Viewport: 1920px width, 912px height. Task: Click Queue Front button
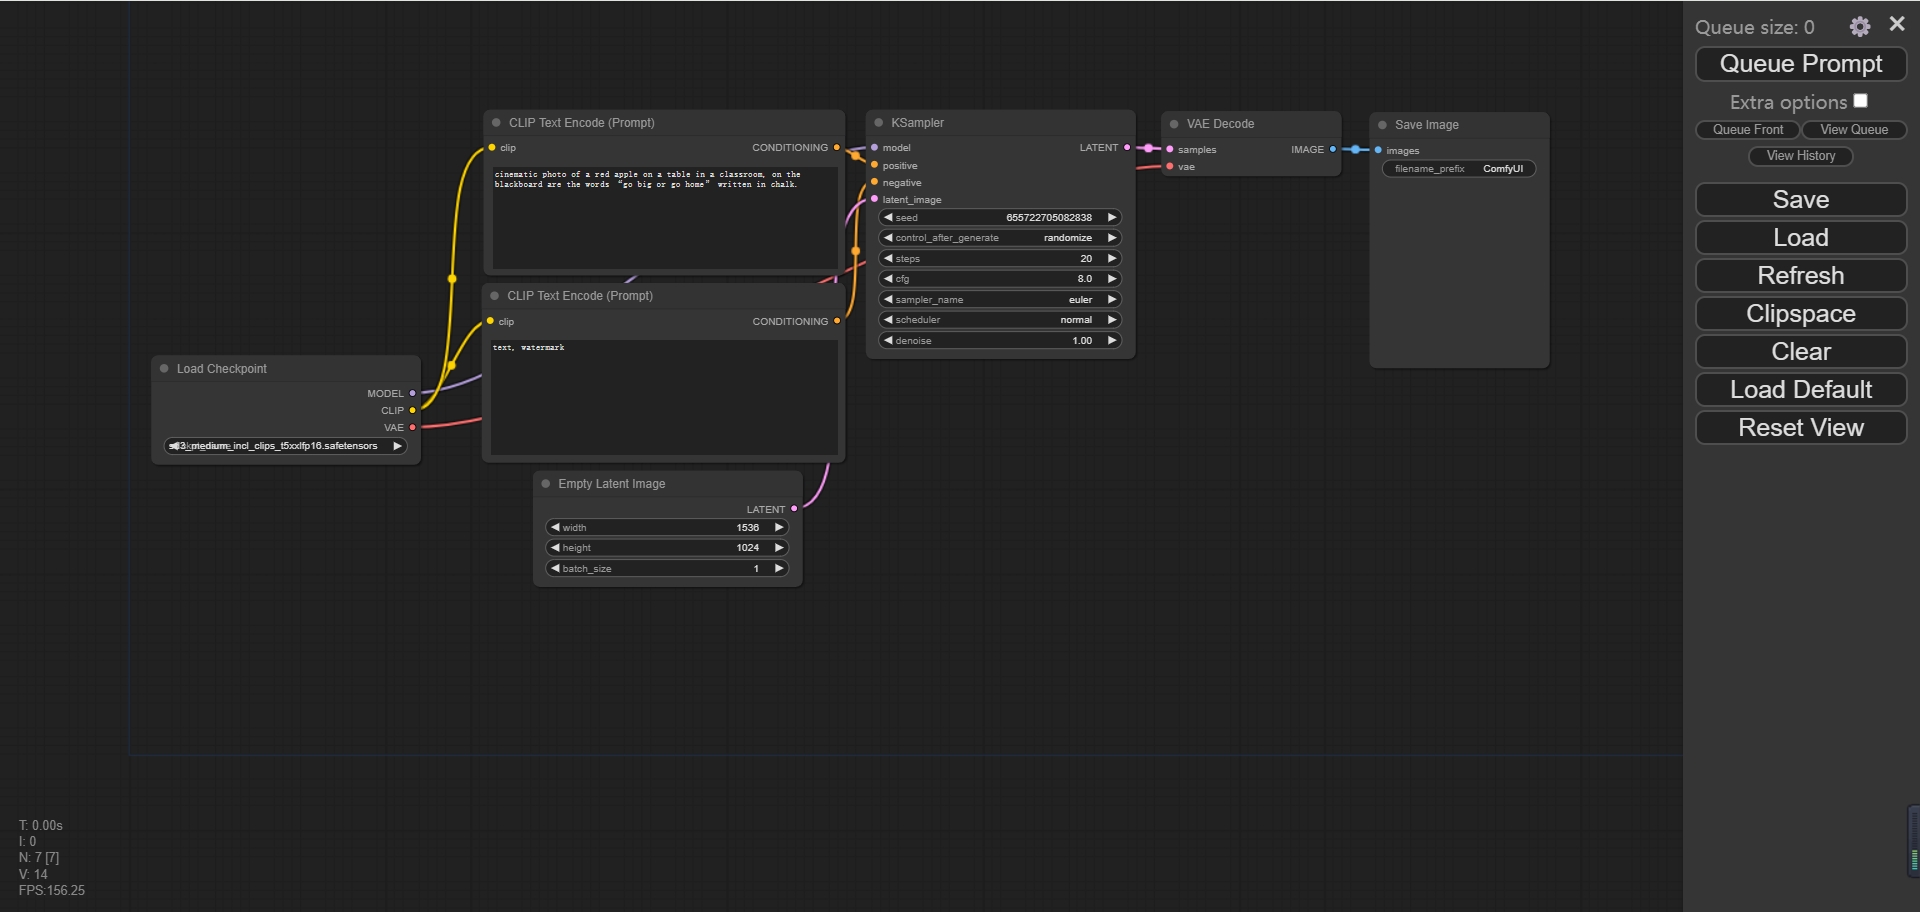(x=1747, y=130)
